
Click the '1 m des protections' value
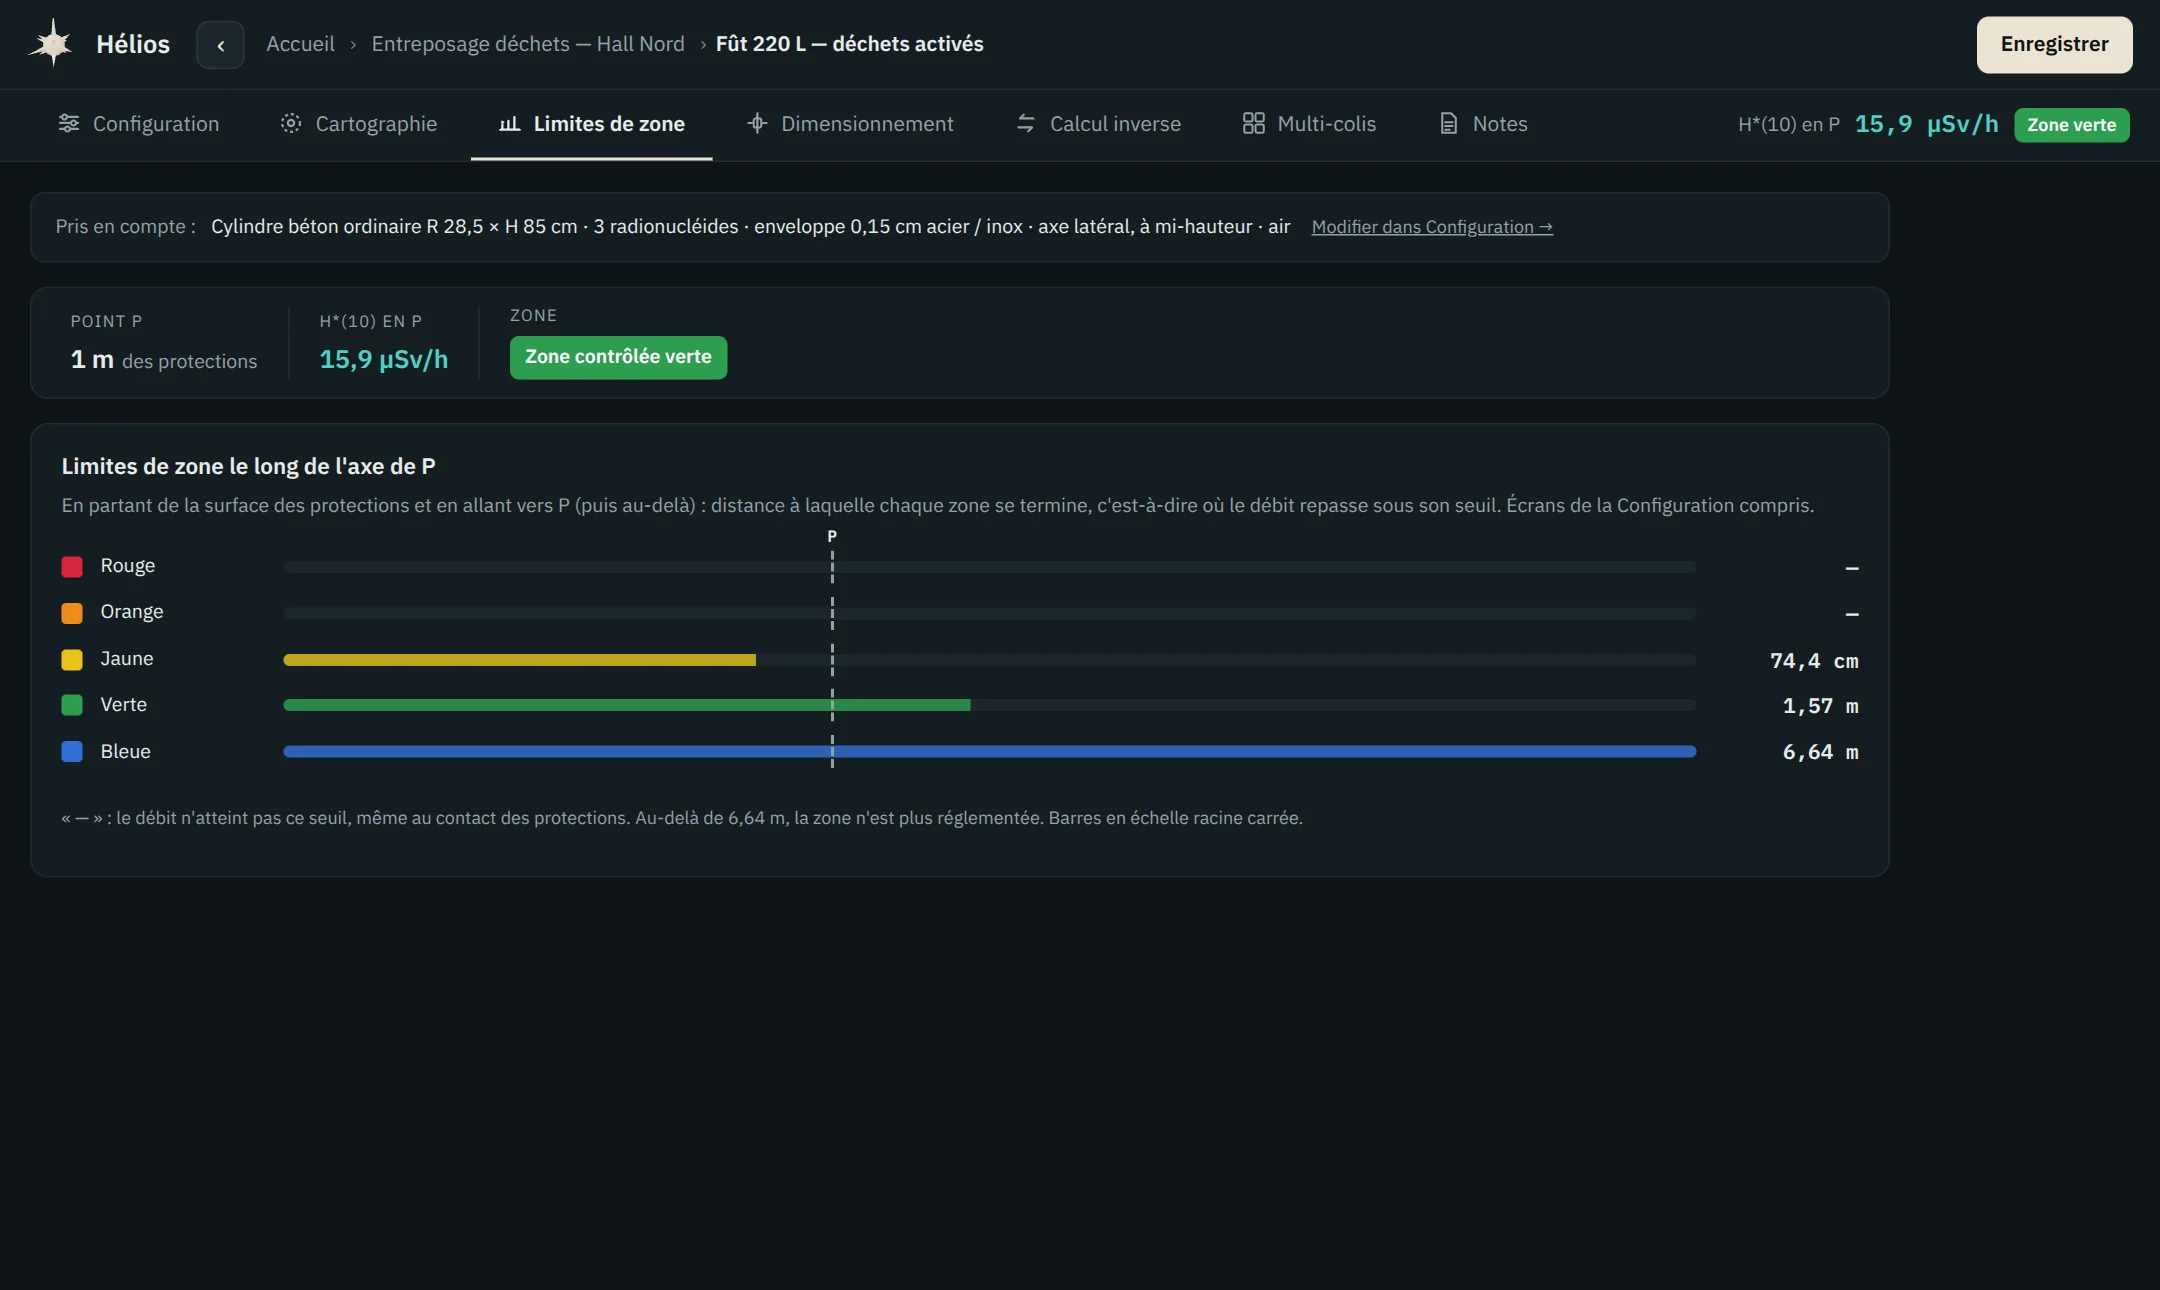pyautogui.click(x=164, y=360)
